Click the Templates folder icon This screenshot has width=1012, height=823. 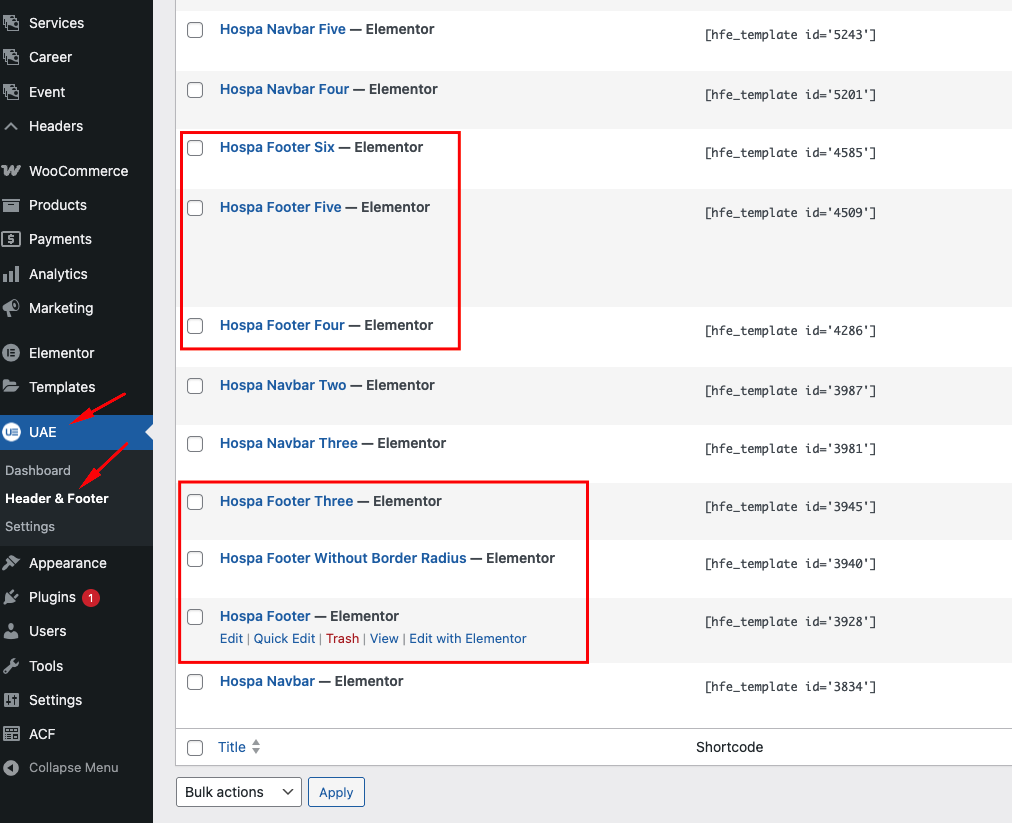(x=11, y=387)
